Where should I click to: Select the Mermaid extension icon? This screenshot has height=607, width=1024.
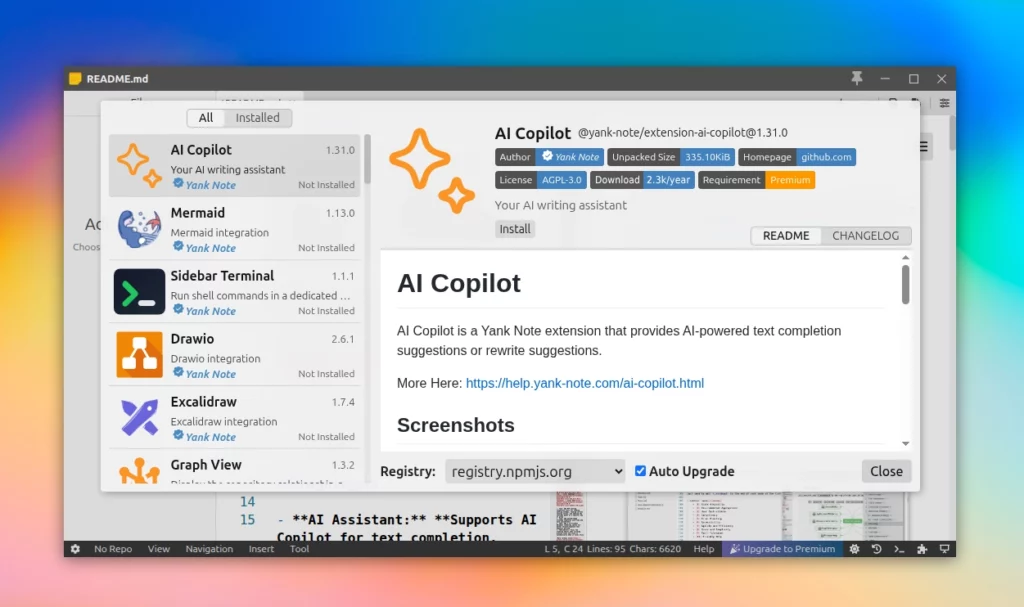(x=139, y=229)
